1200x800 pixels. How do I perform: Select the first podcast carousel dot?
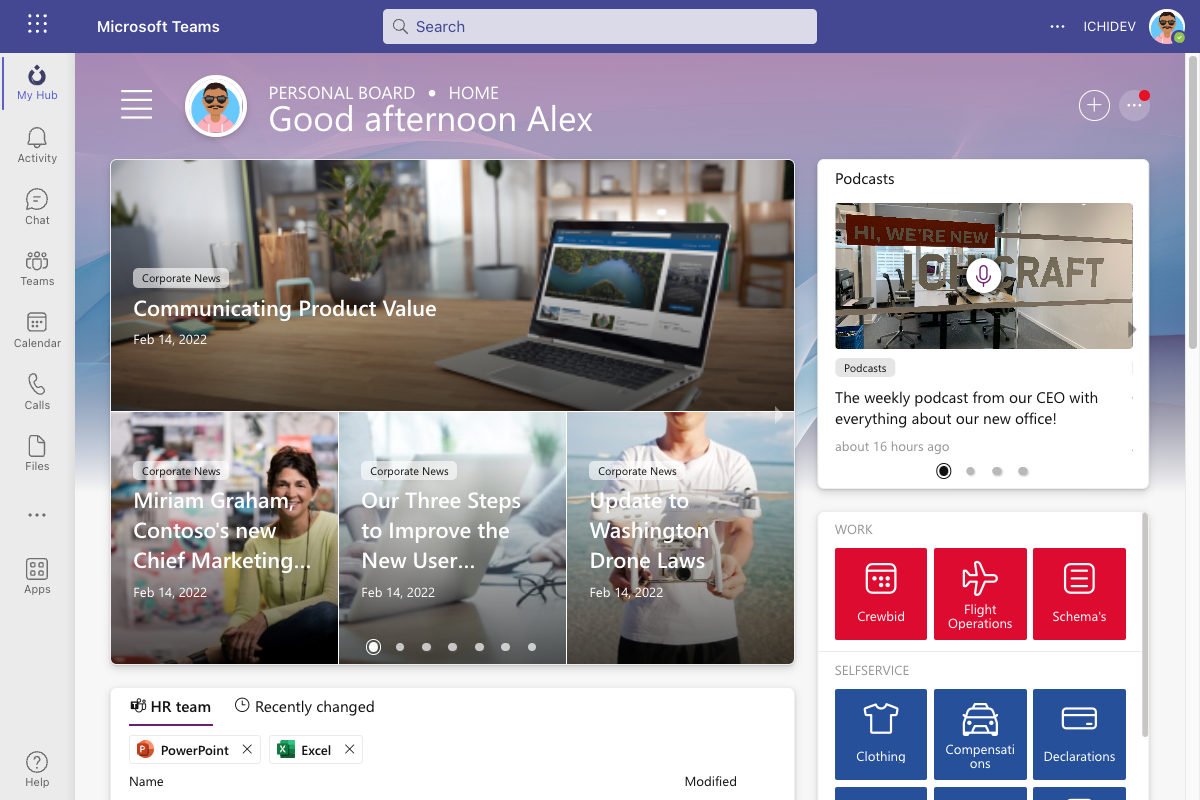(x=944, y=471)
